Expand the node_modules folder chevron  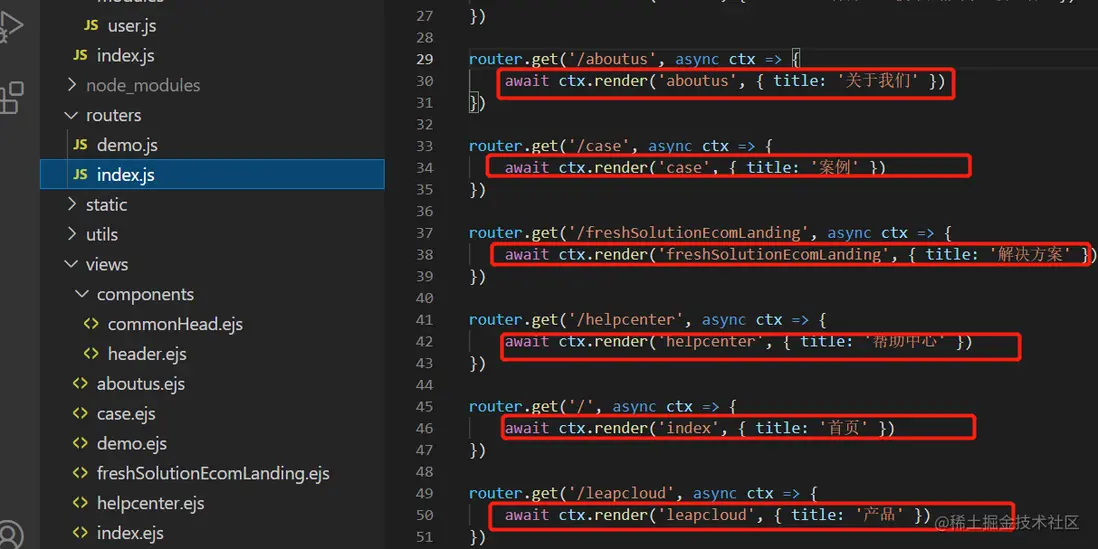pos(71,85)
